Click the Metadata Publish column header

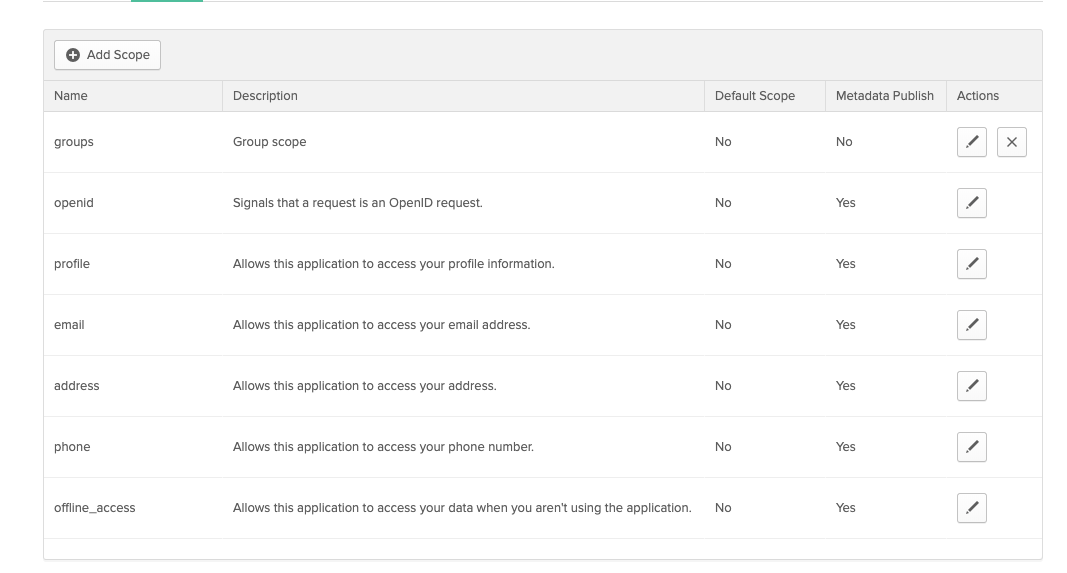pyautogui.click(x=885, y=96)
